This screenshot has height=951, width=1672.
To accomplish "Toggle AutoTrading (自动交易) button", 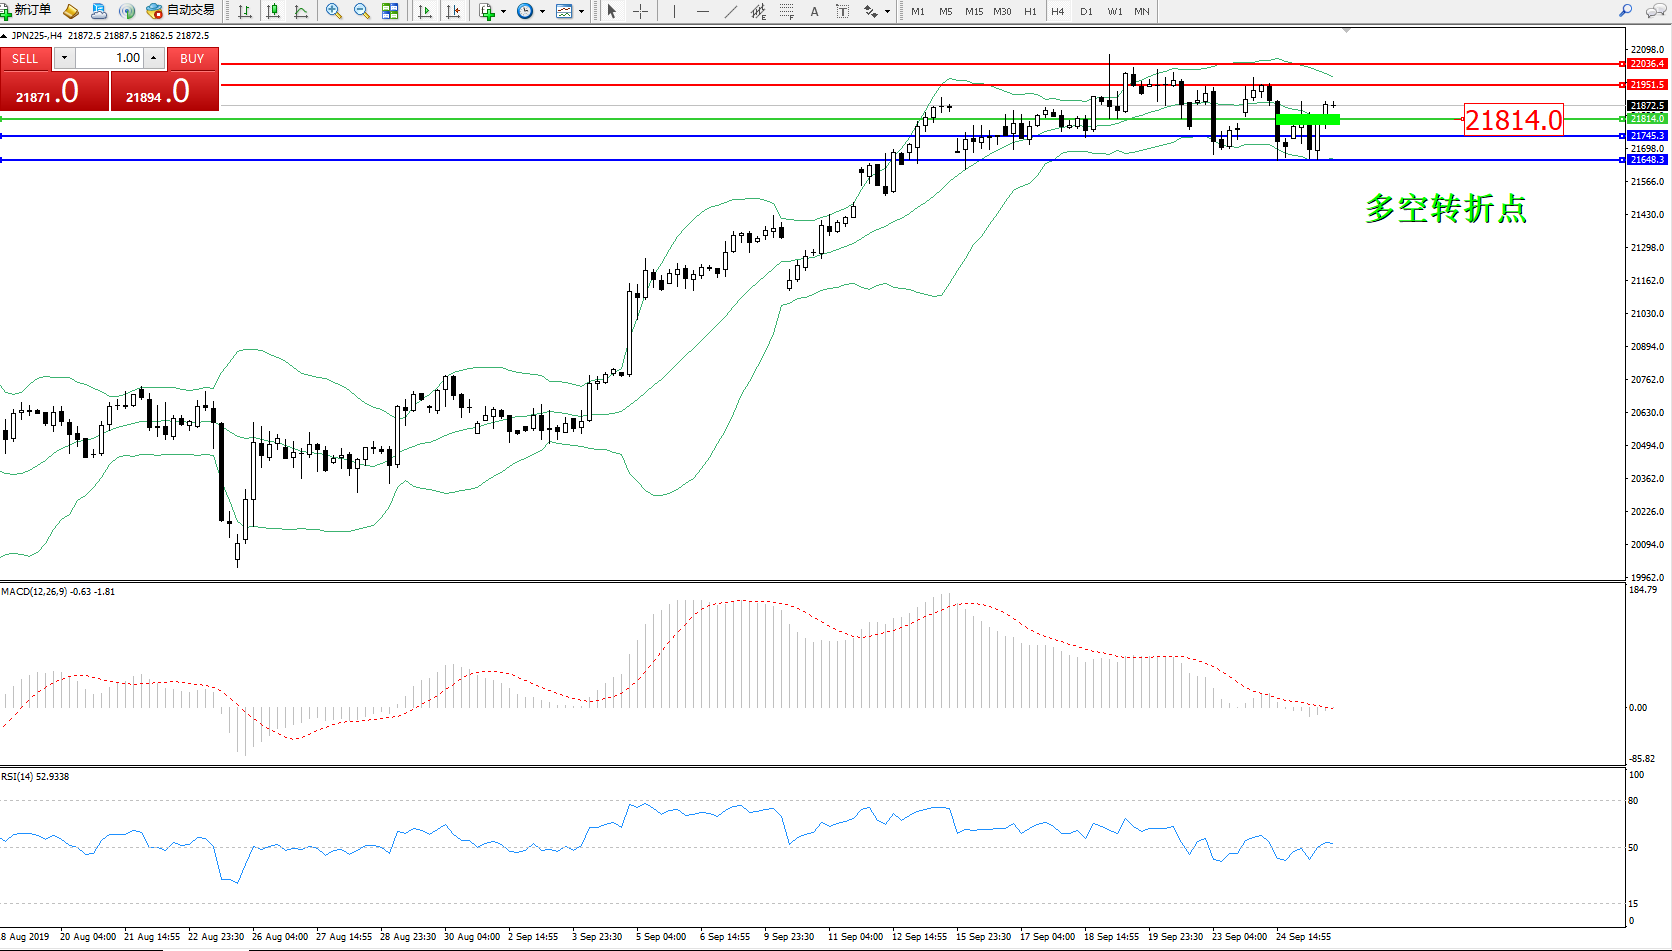I will click(x=181, y=11).
